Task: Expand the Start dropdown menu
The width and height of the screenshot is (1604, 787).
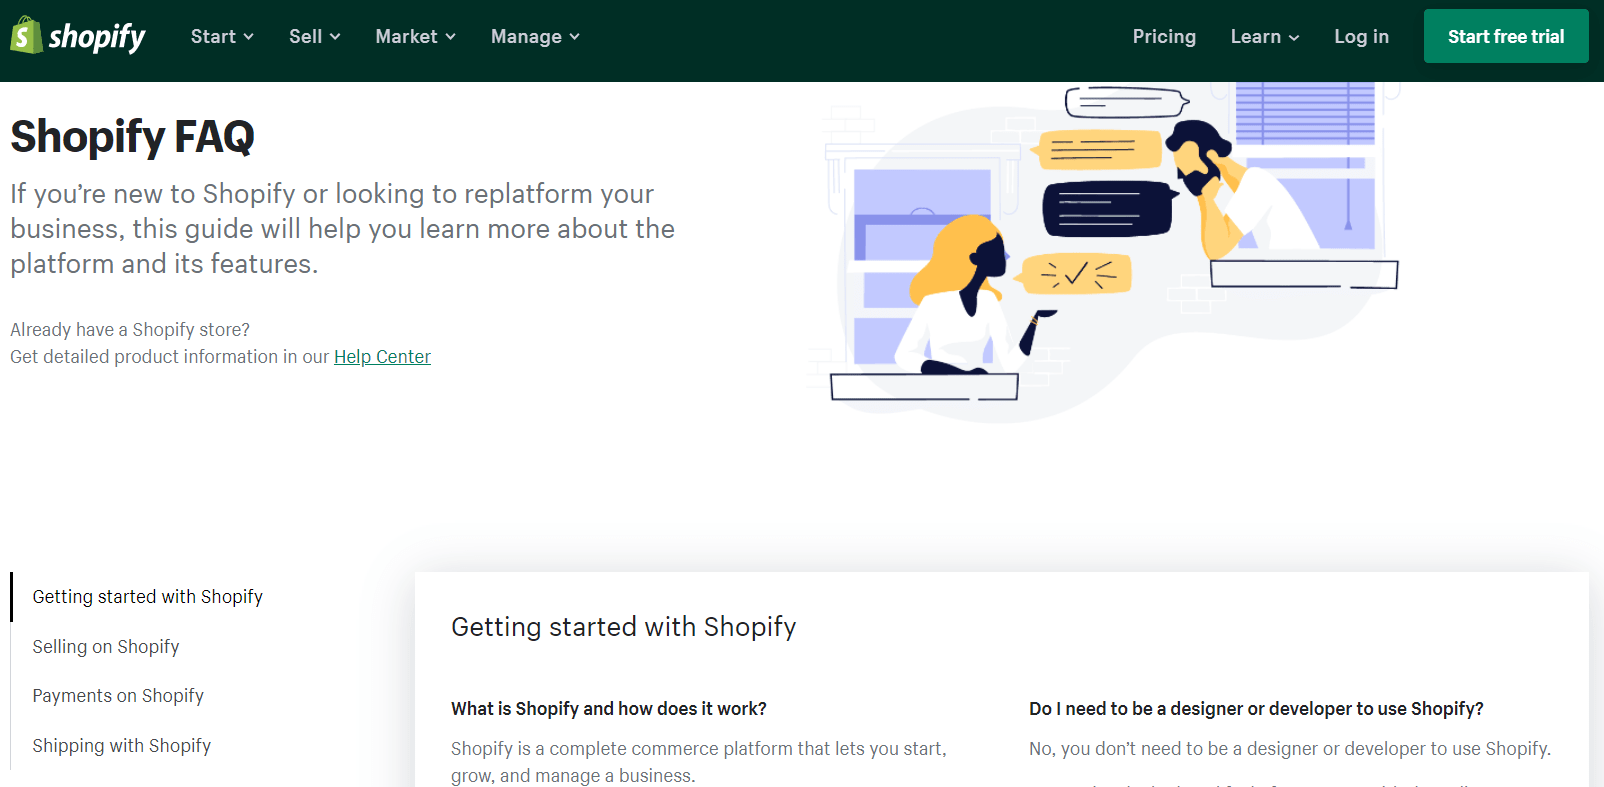Action: 222,37
